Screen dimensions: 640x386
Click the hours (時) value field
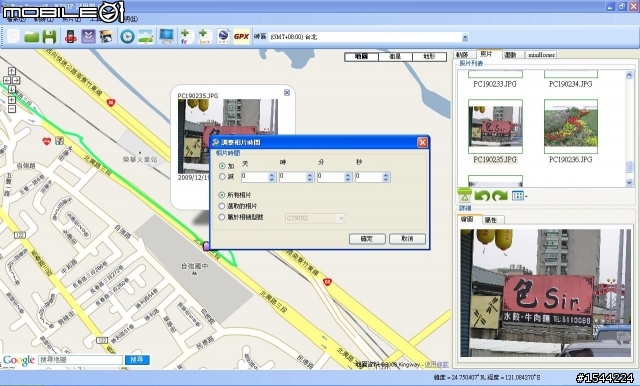click(293, 177)
